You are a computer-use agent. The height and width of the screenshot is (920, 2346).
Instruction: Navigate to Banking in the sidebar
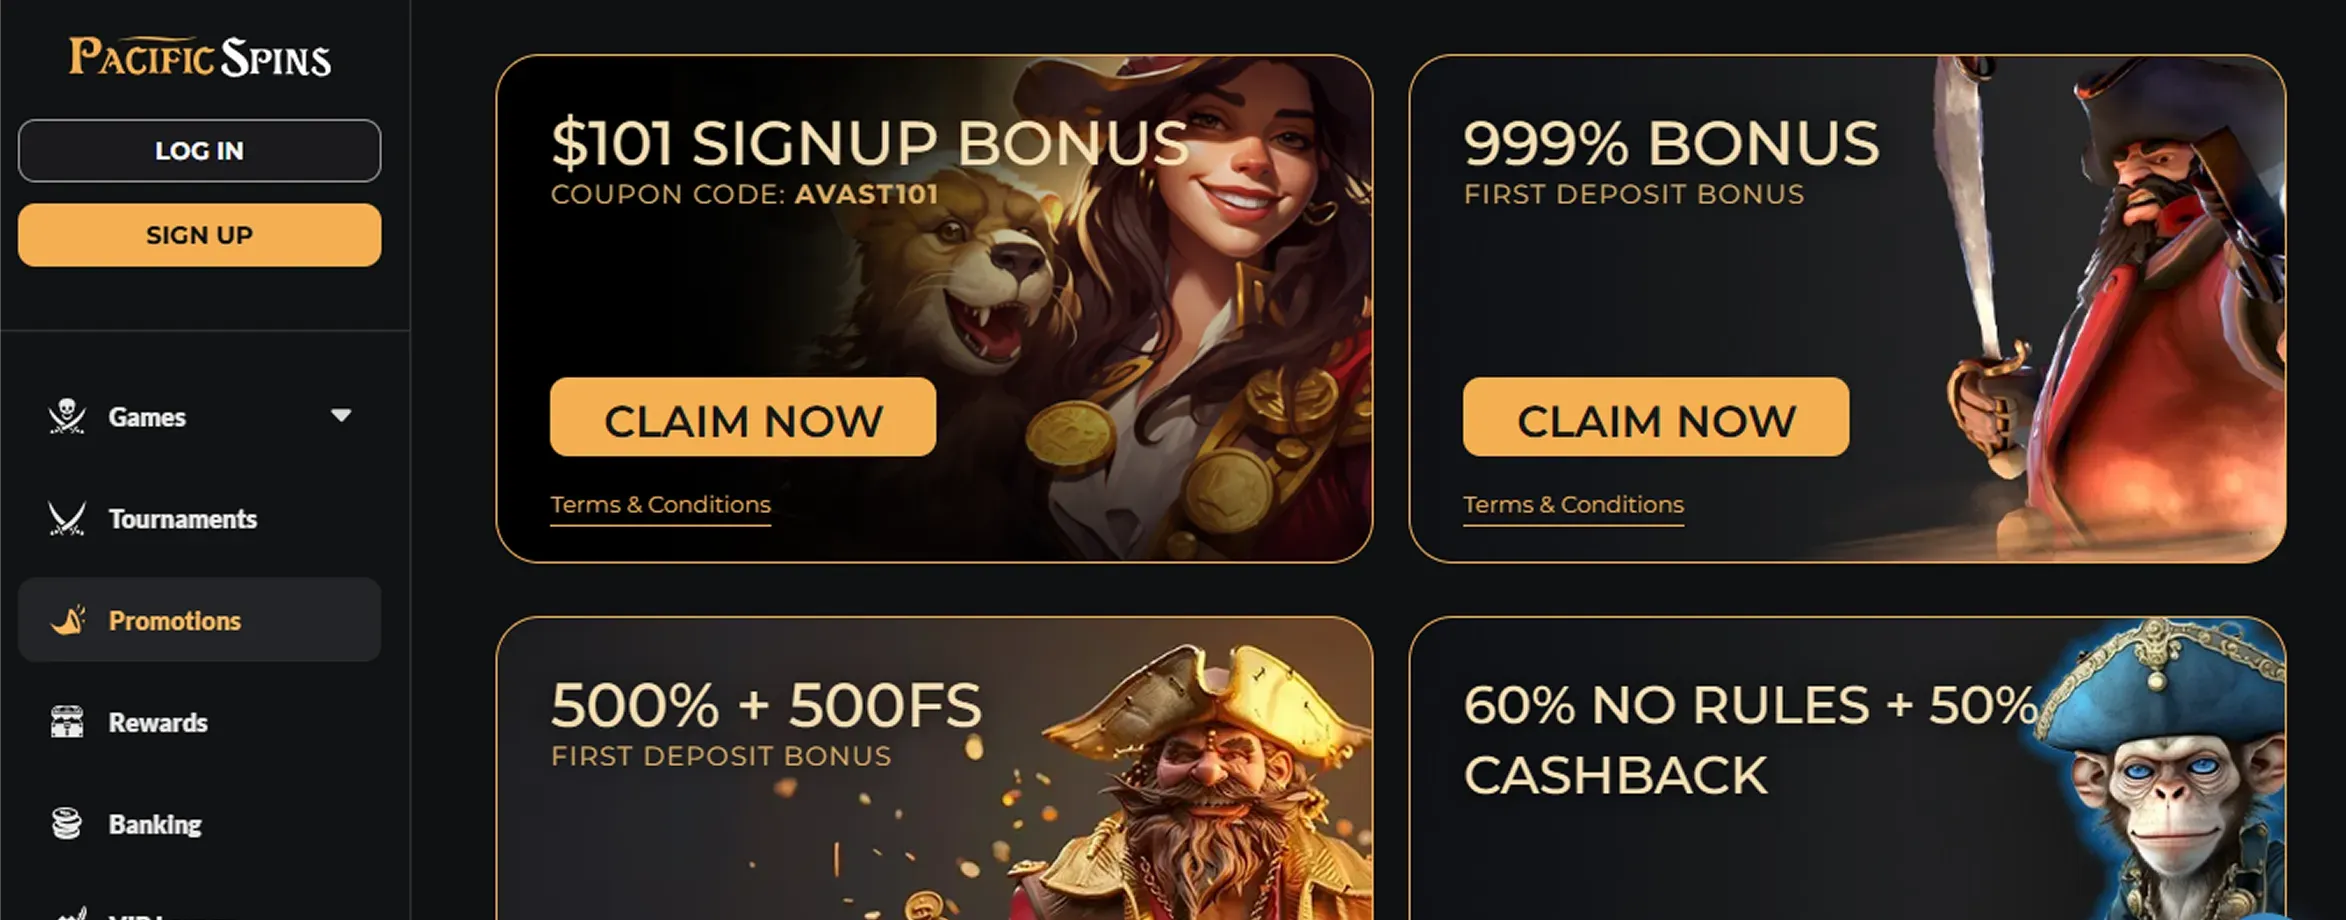[x=199, y=824]
